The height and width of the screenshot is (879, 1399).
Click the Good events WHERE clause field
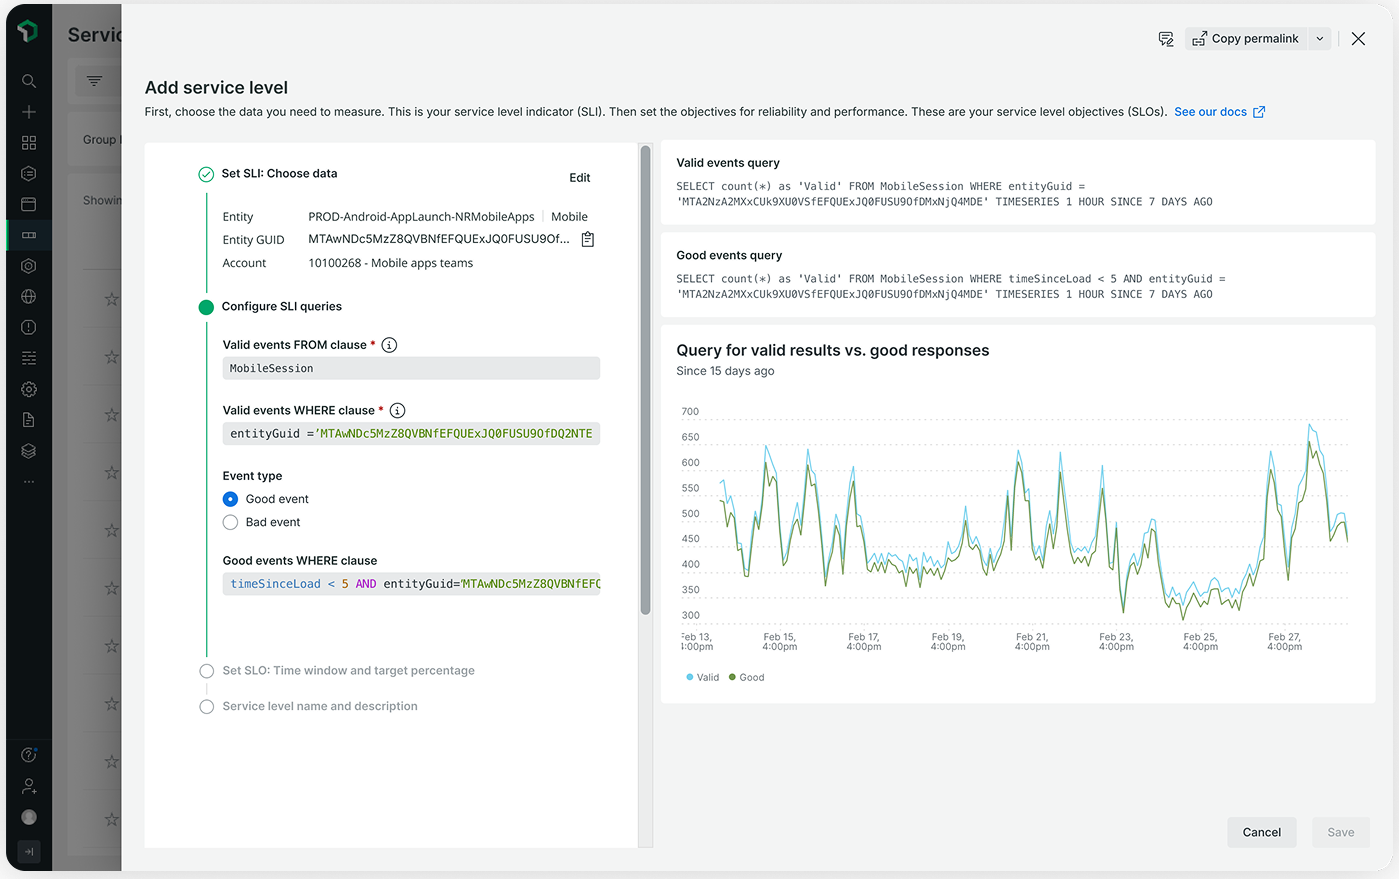pos(411,584)
